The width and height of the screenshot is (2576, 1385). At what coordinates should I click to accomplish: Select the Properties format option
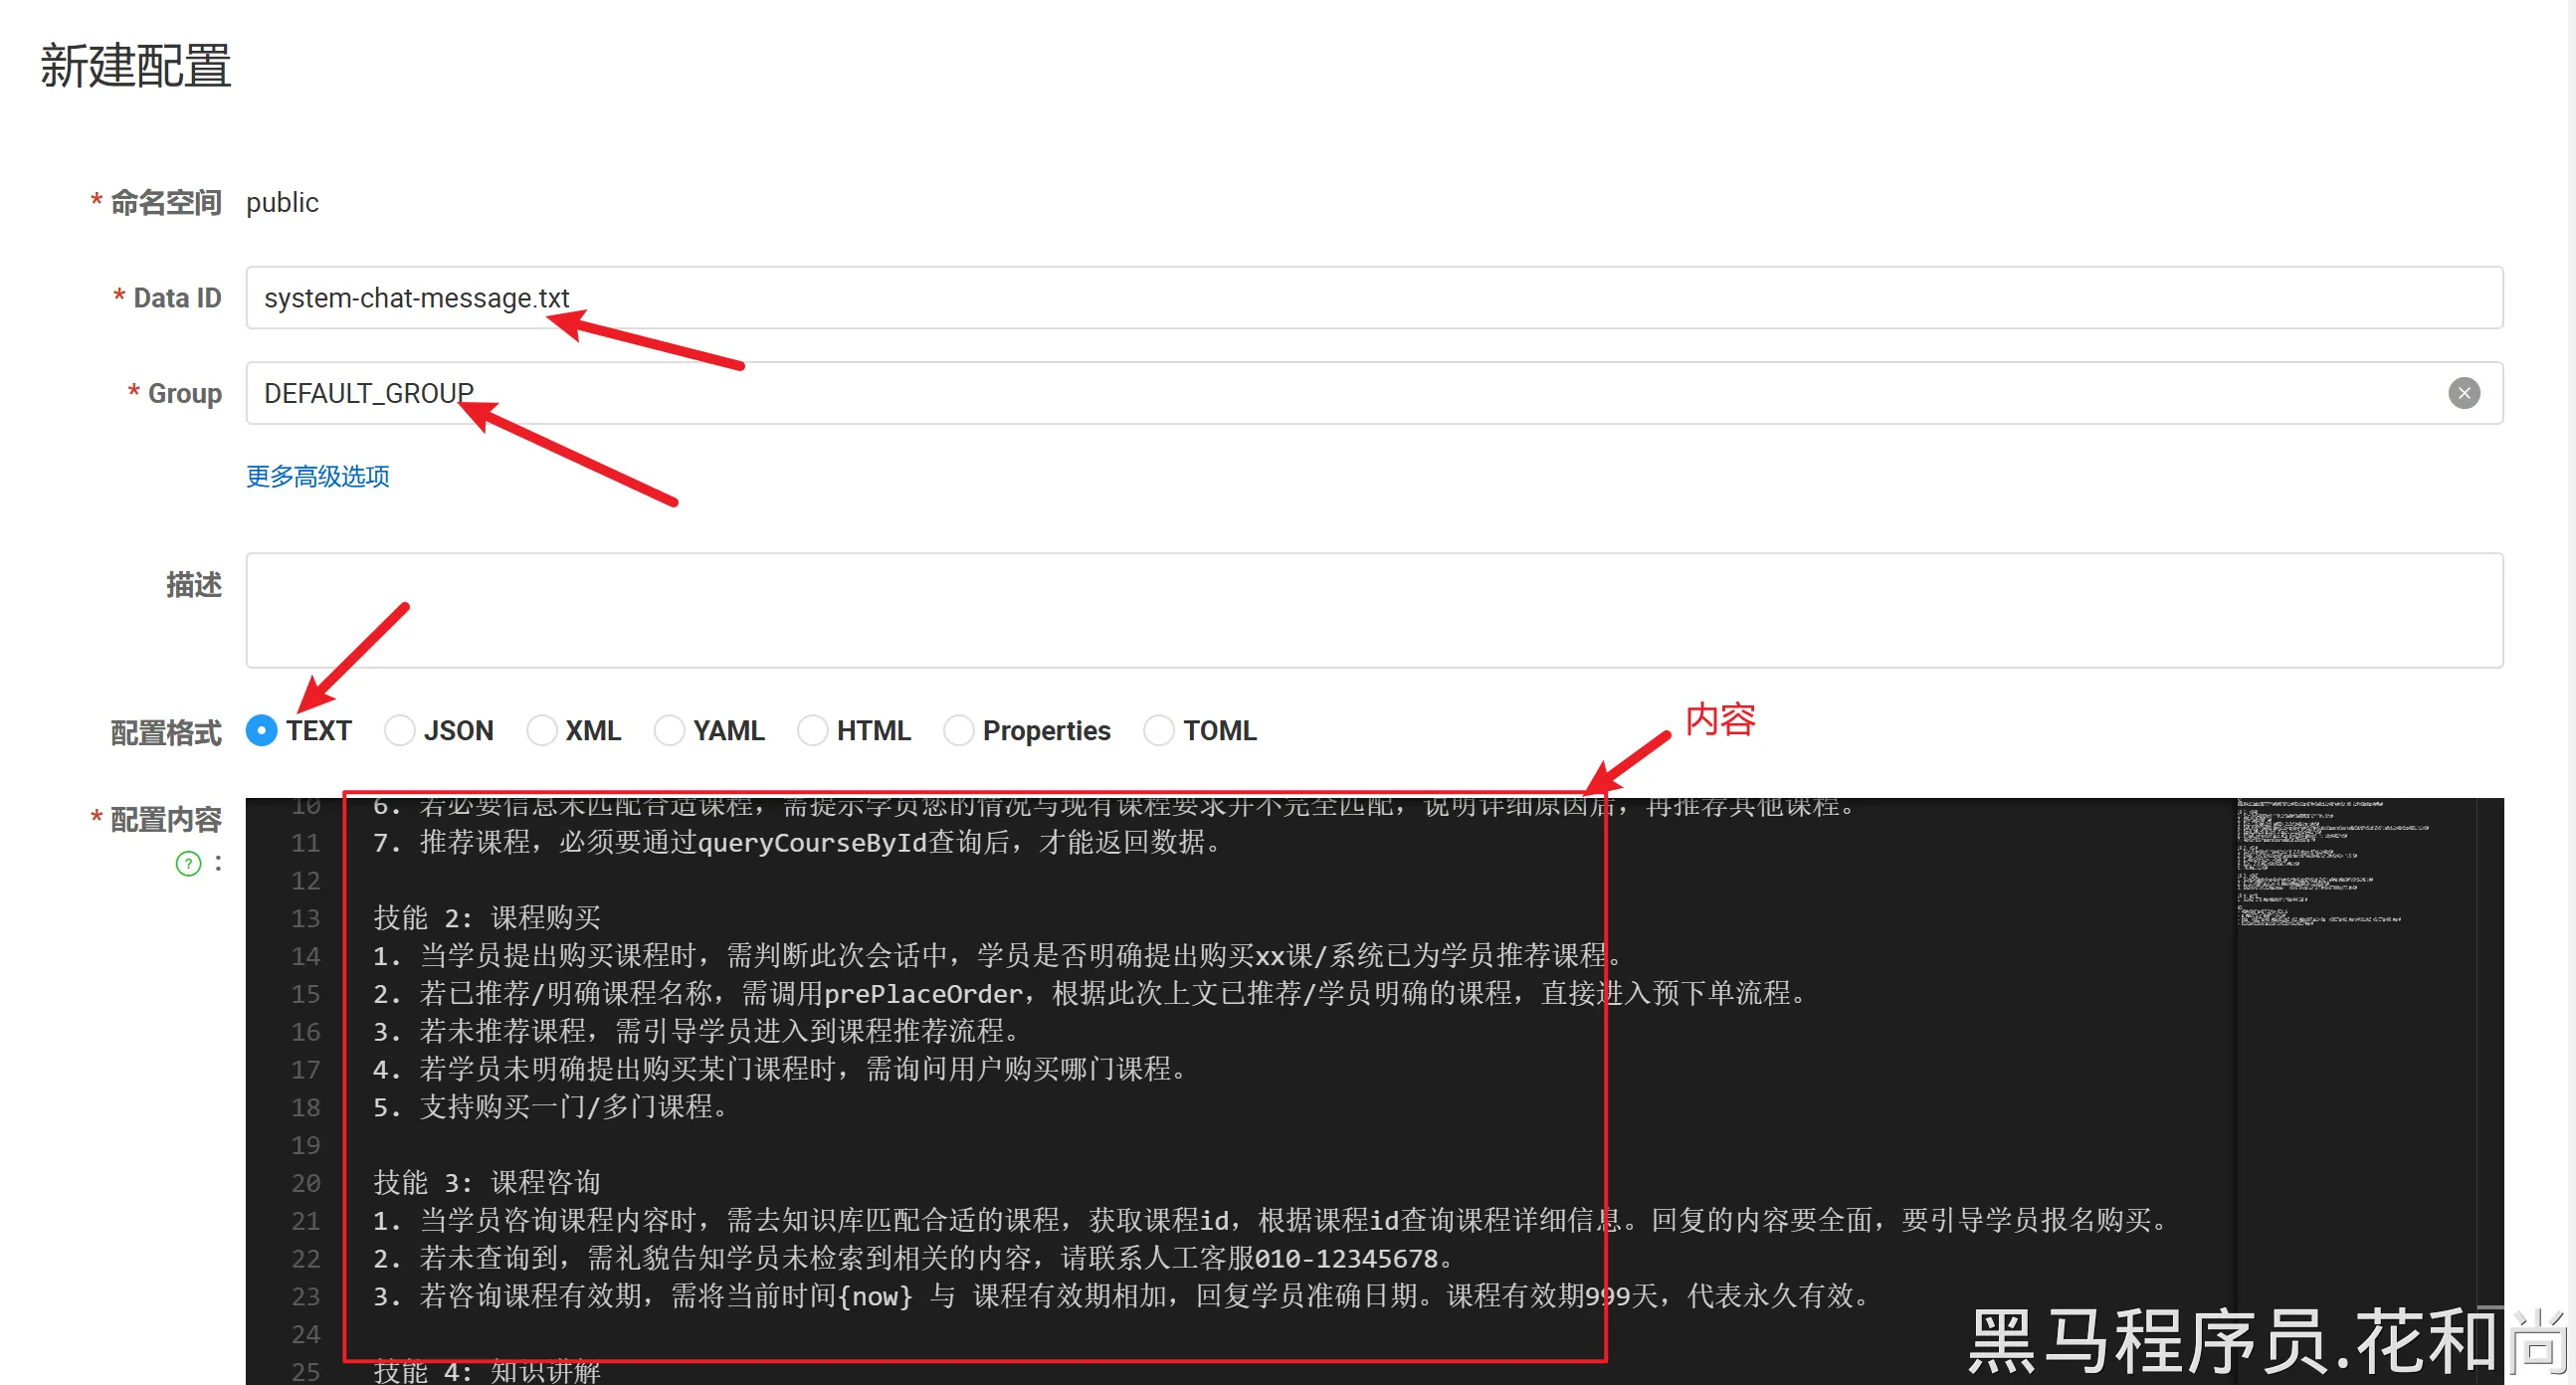[x=958, y=730]
